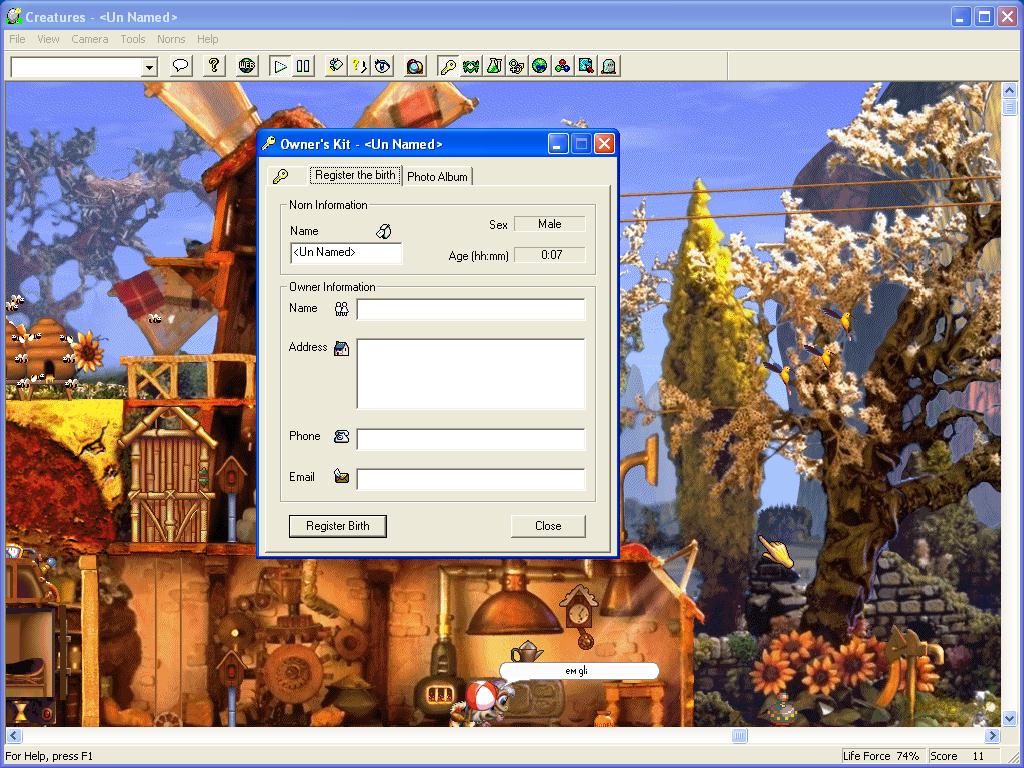Image resolution: width=1024 pixels, height=768 pixels.
Task: Focus the Owner Name input field
Action: [x=471, y=310]
